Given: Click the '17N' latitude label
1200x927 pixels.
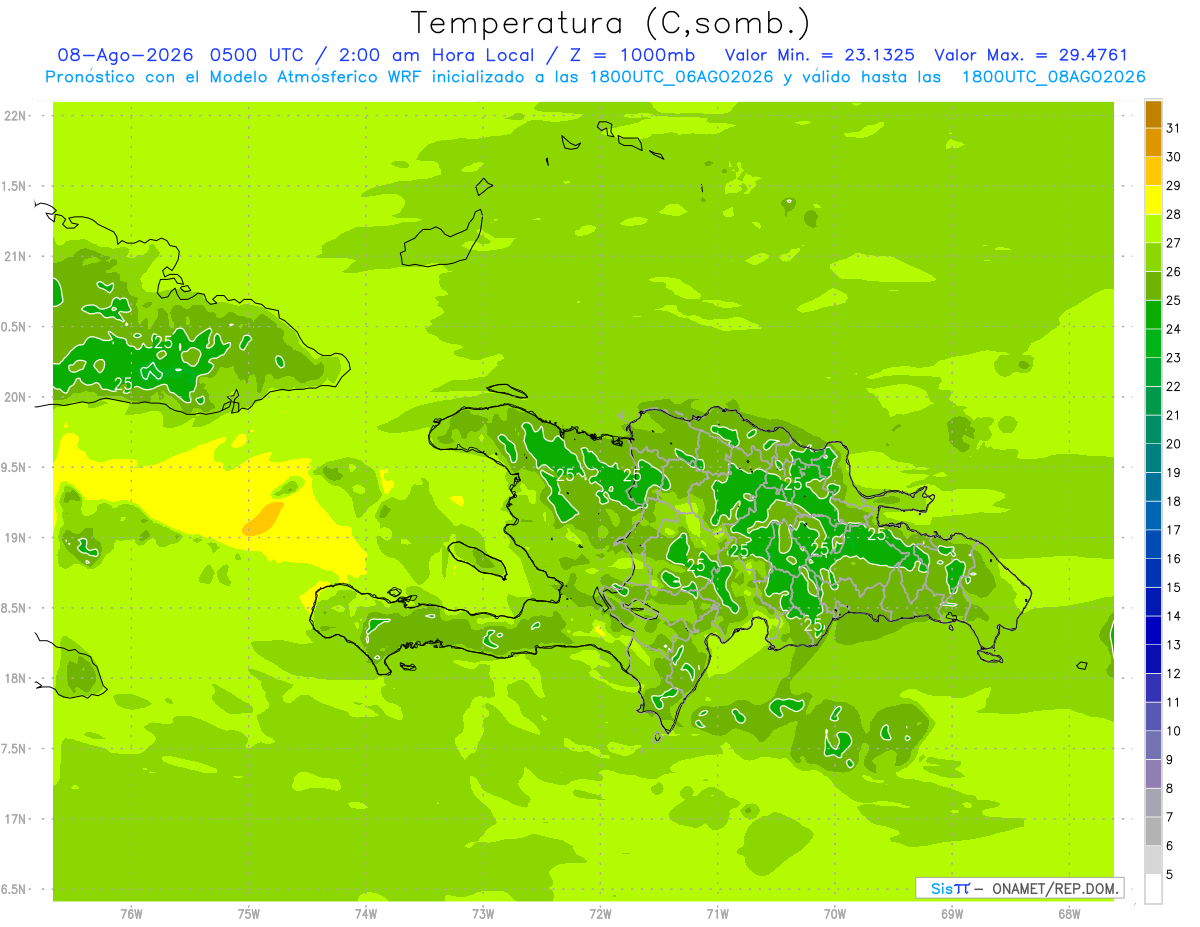Looking at the screenshot, I should coord(16,819).
